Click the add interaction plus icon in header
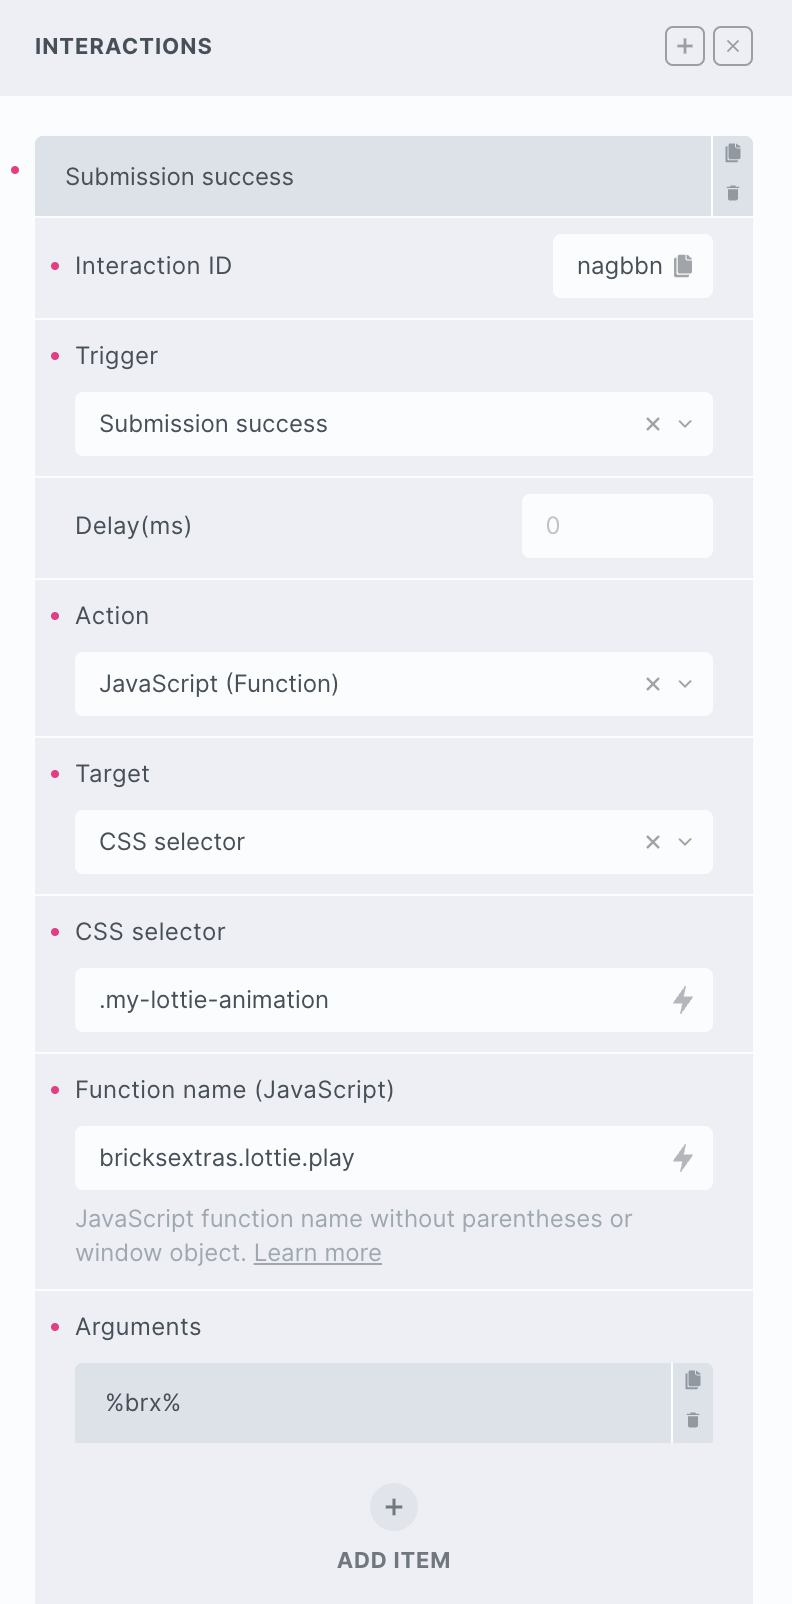 click(x=685, y=46)
